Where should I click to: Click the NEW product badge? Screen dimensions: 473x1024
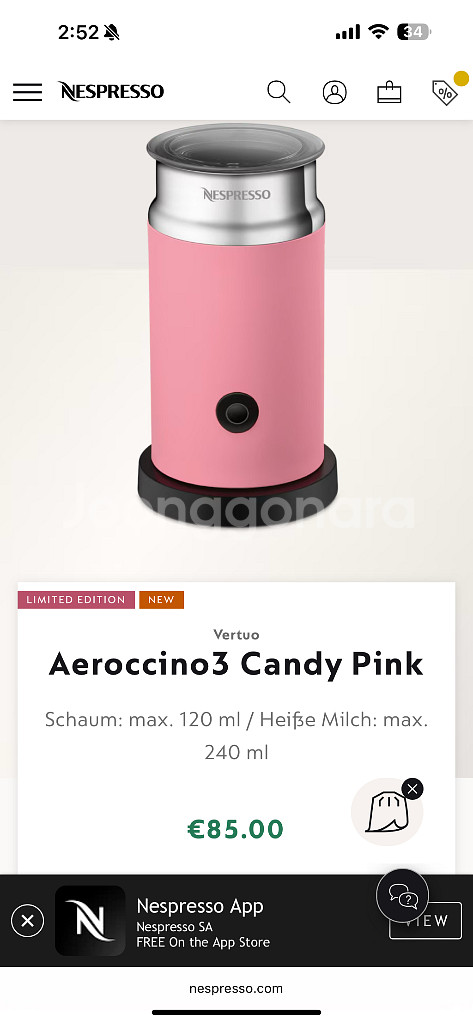tap(161, 600)
